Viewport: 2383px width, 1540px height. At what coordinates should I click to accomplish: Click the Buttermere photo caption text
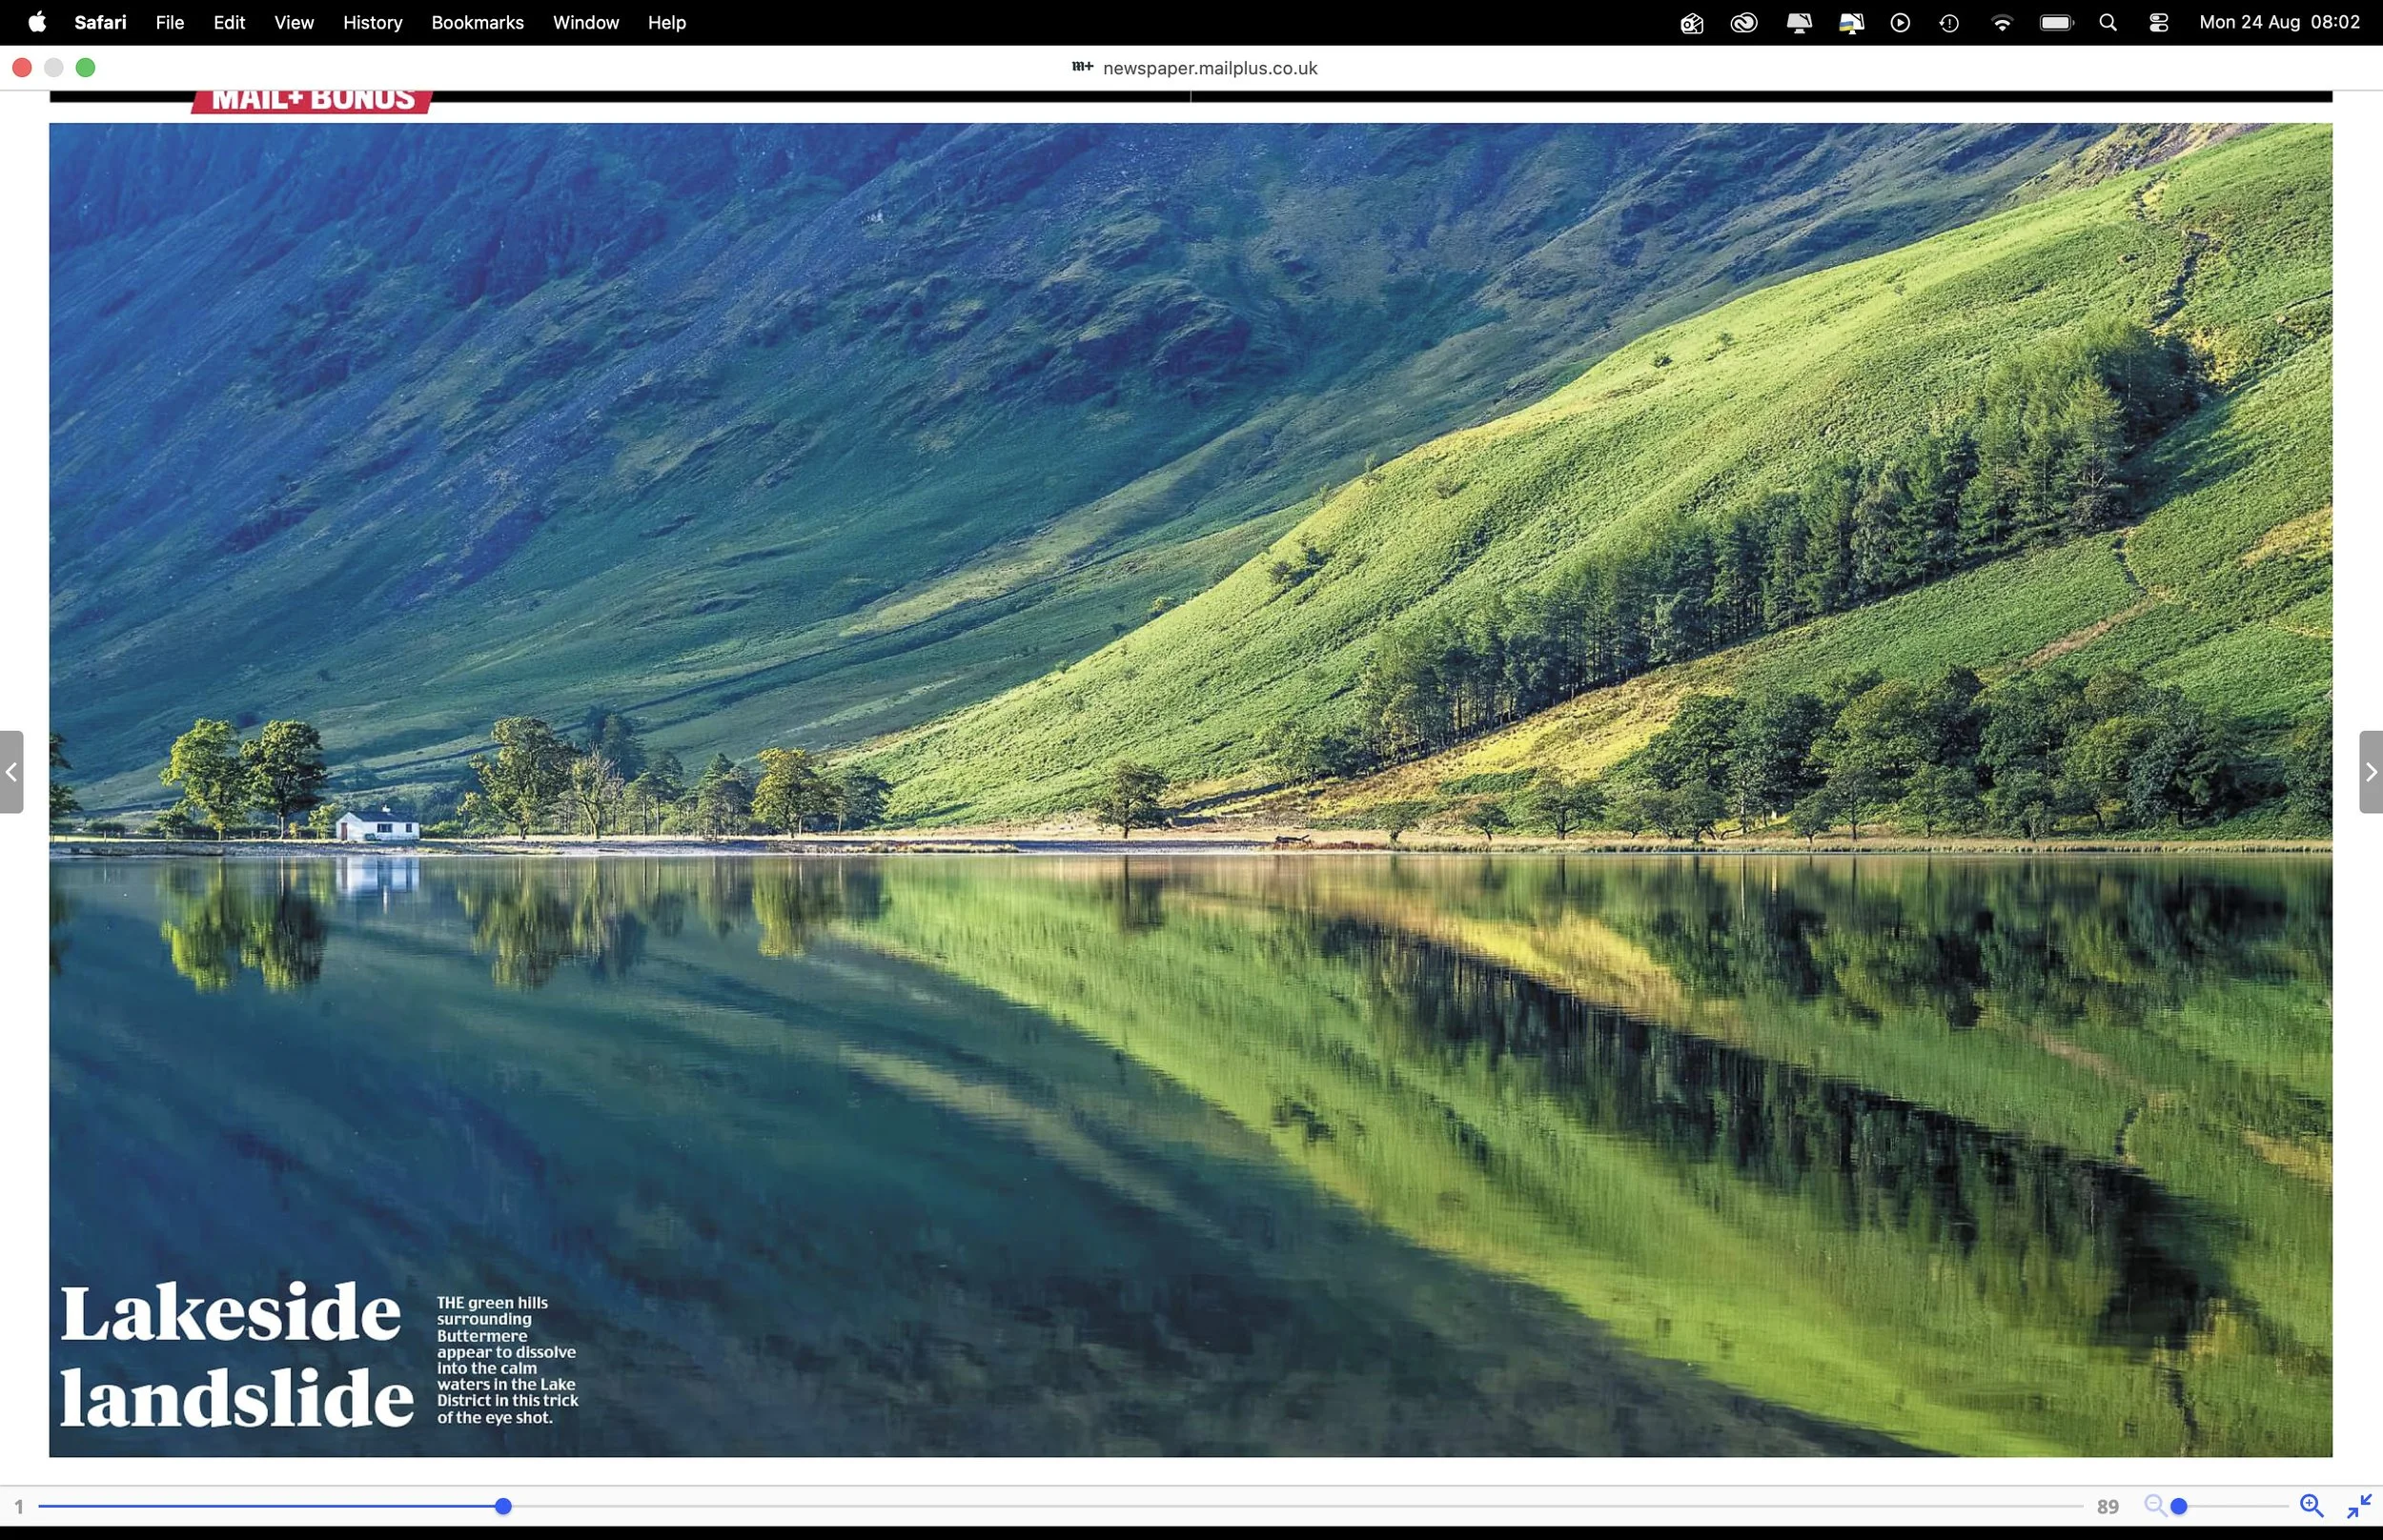(507, 1359)
